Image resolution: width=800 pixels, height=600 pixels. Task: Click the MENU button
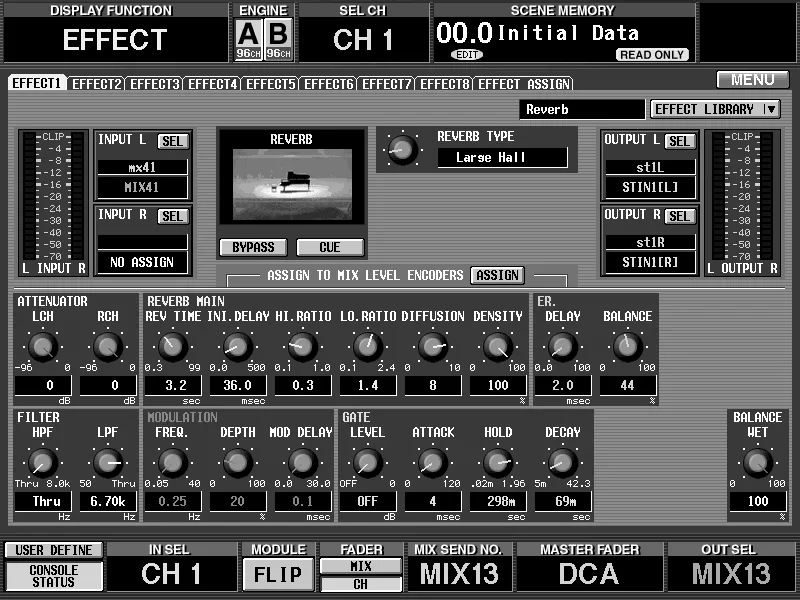(753, 80)
